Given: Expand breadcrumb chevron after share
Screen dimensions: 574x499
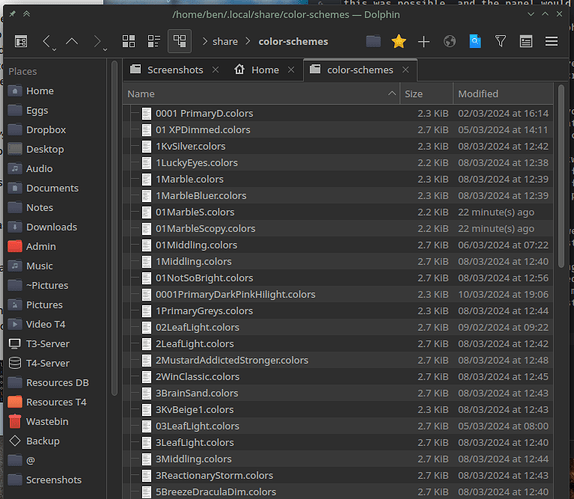Looking at the screenshot, I should pyautogui.click(x=248, y=41).
